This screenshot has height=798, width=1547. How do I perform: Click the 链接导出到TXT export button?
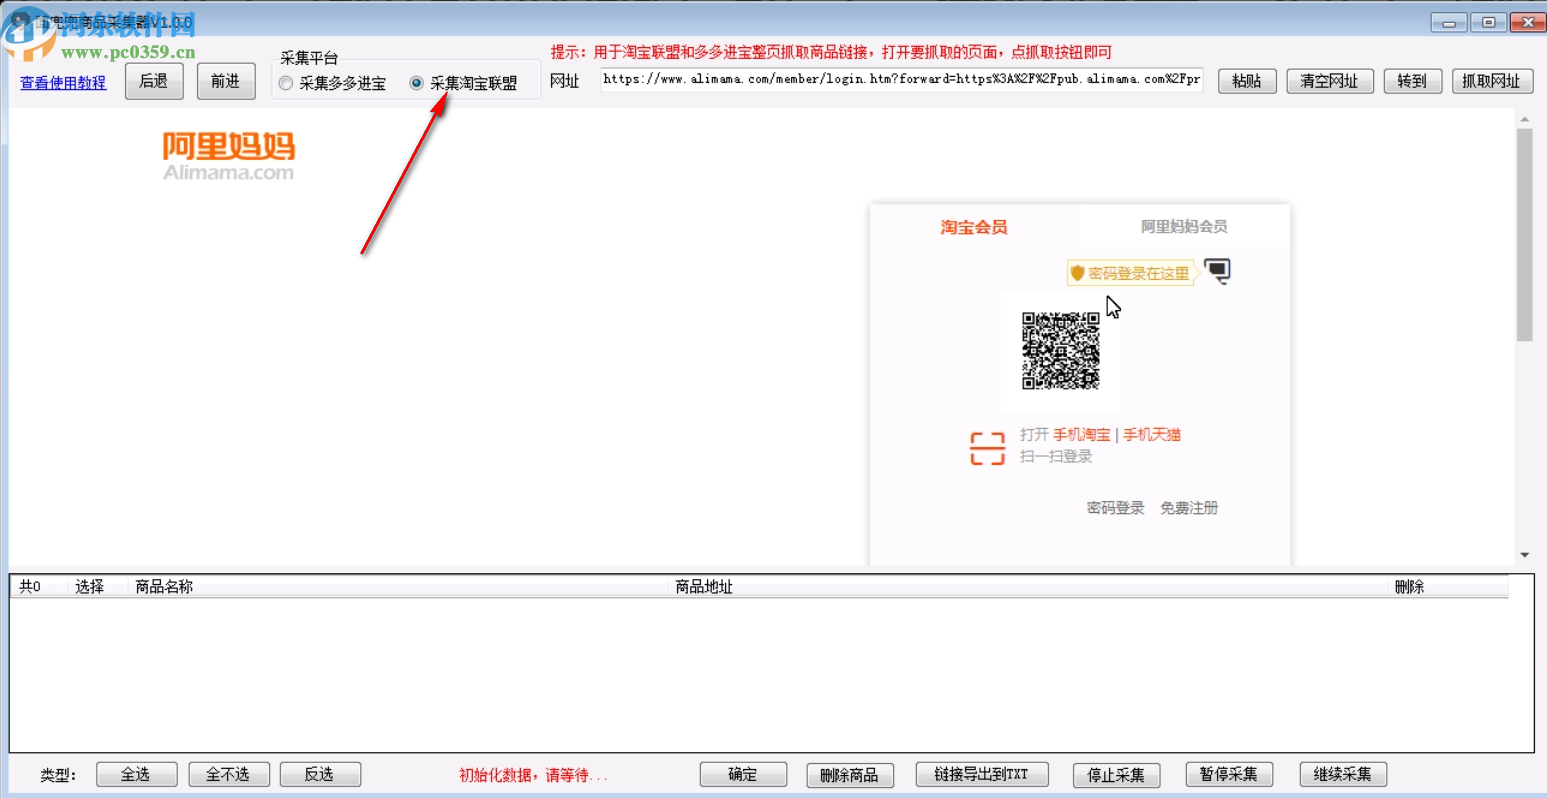pyautogui.click(x=981, y=773)
